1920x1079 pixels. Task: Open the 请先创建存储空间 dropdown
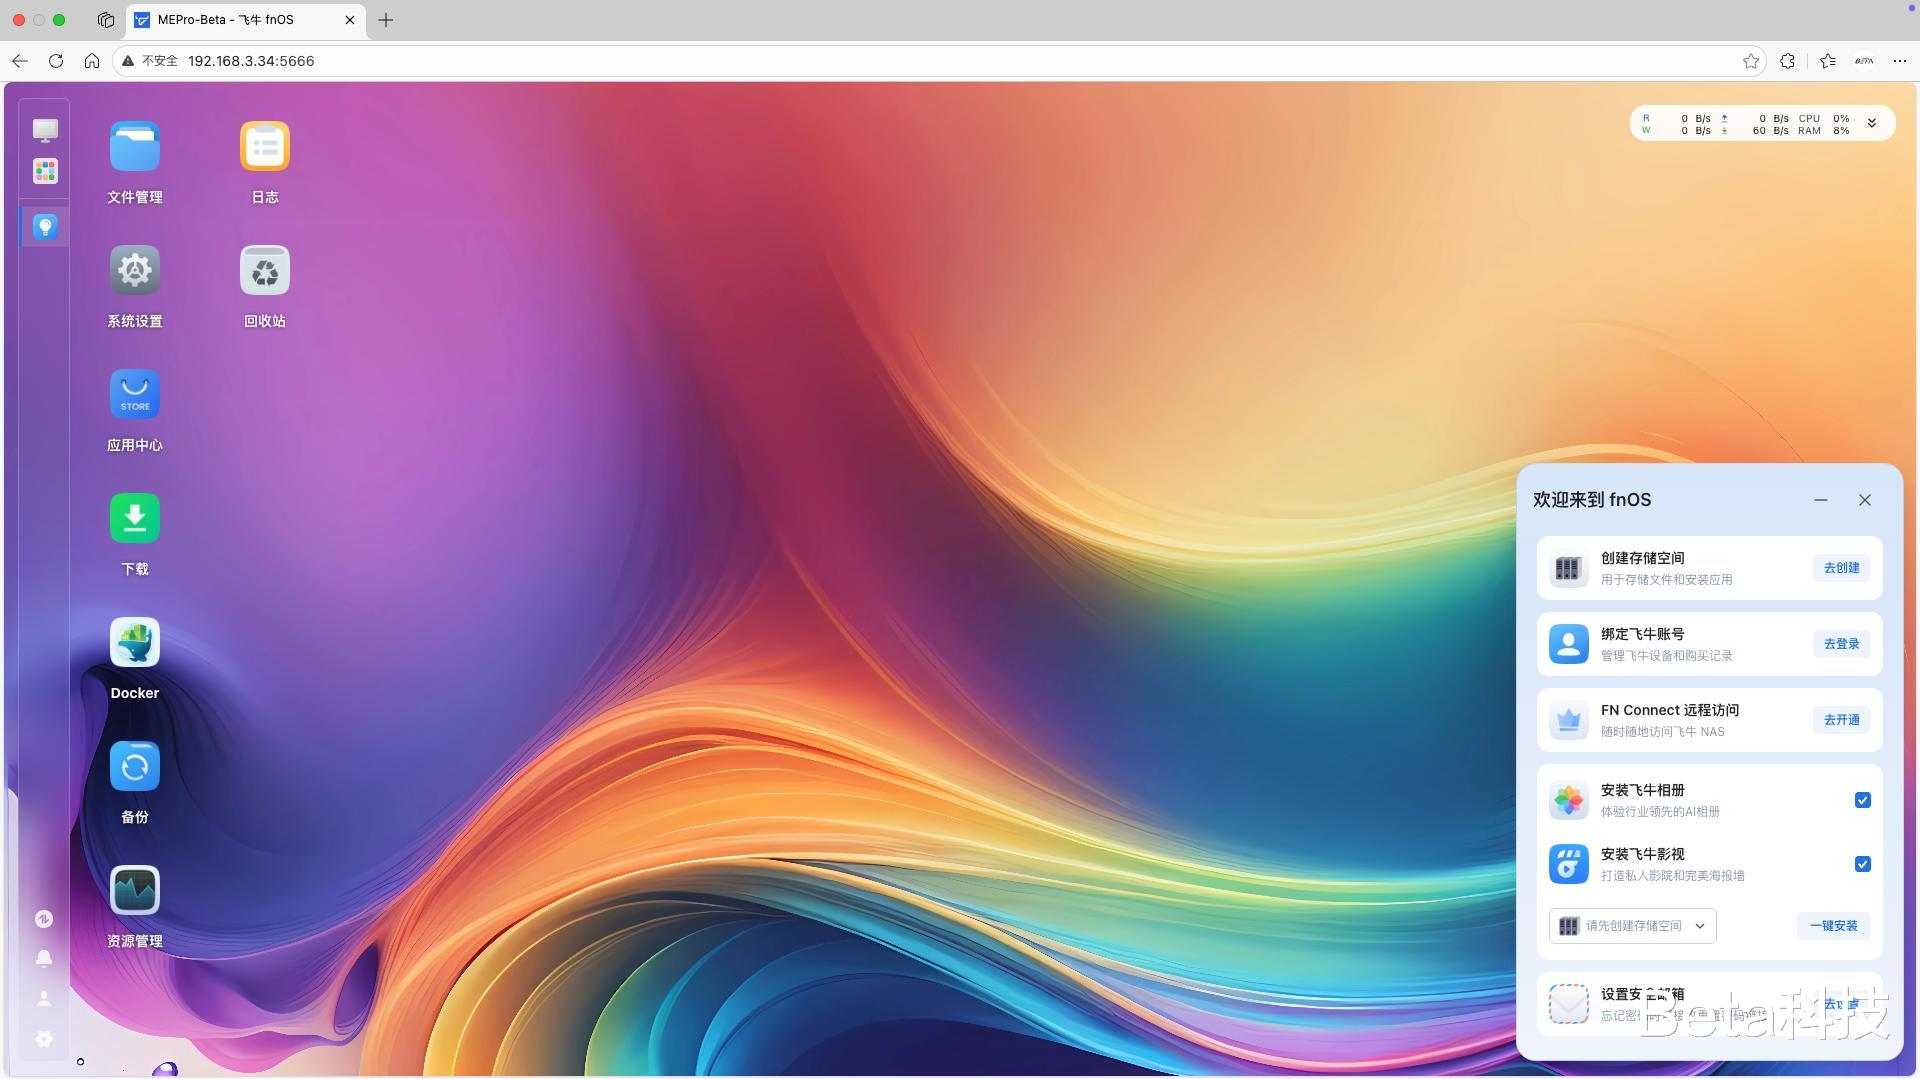[x=1633, y=926]
